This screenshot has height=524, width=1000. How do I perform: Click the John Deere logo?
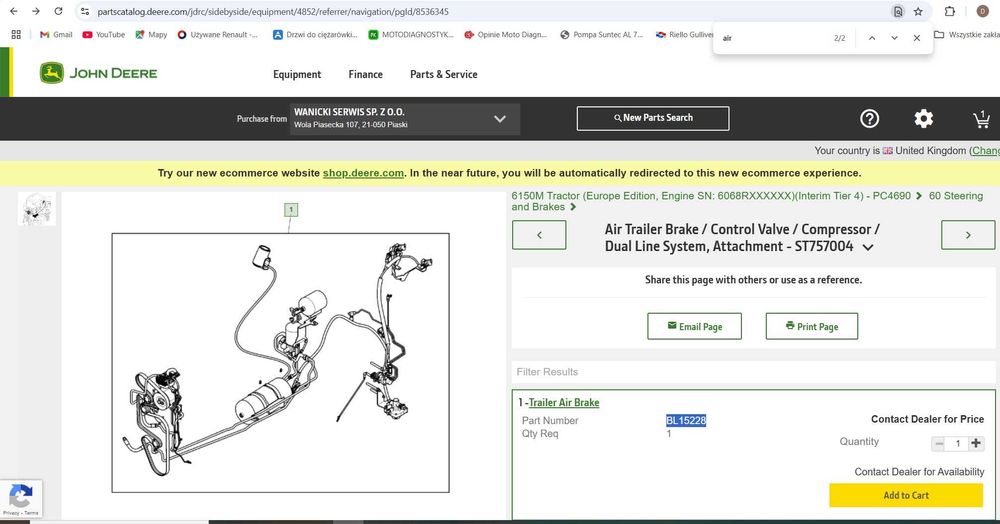click(x=98, y=73)
